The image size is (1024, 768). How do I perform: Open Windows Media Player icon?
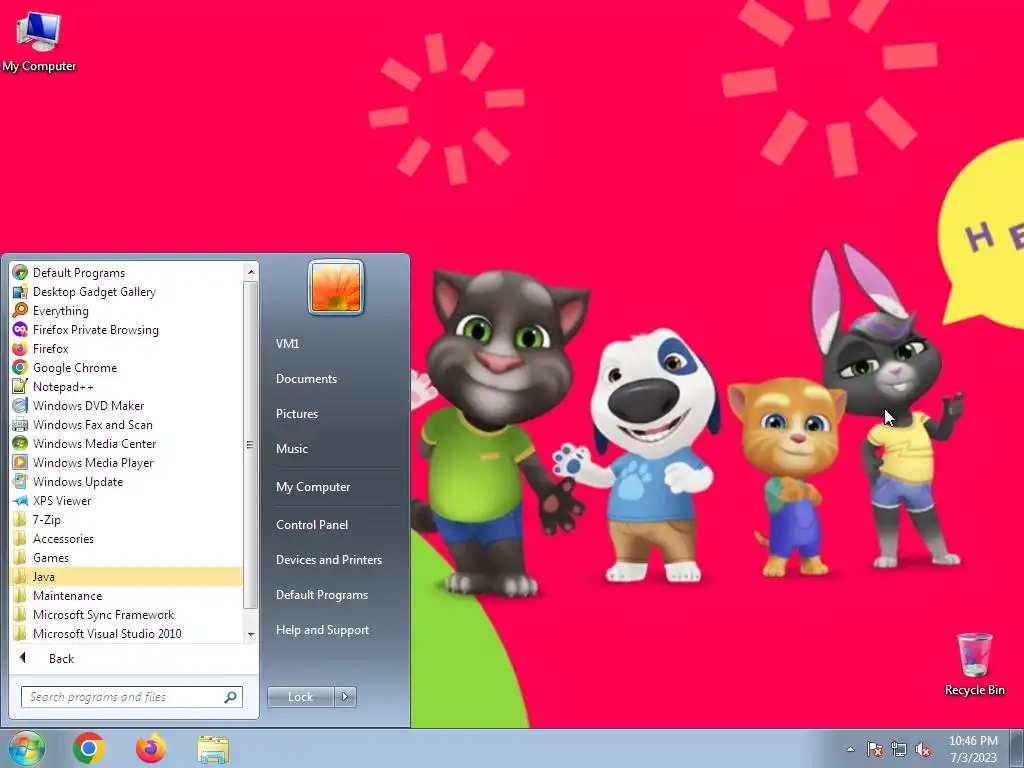click(20, 462)
